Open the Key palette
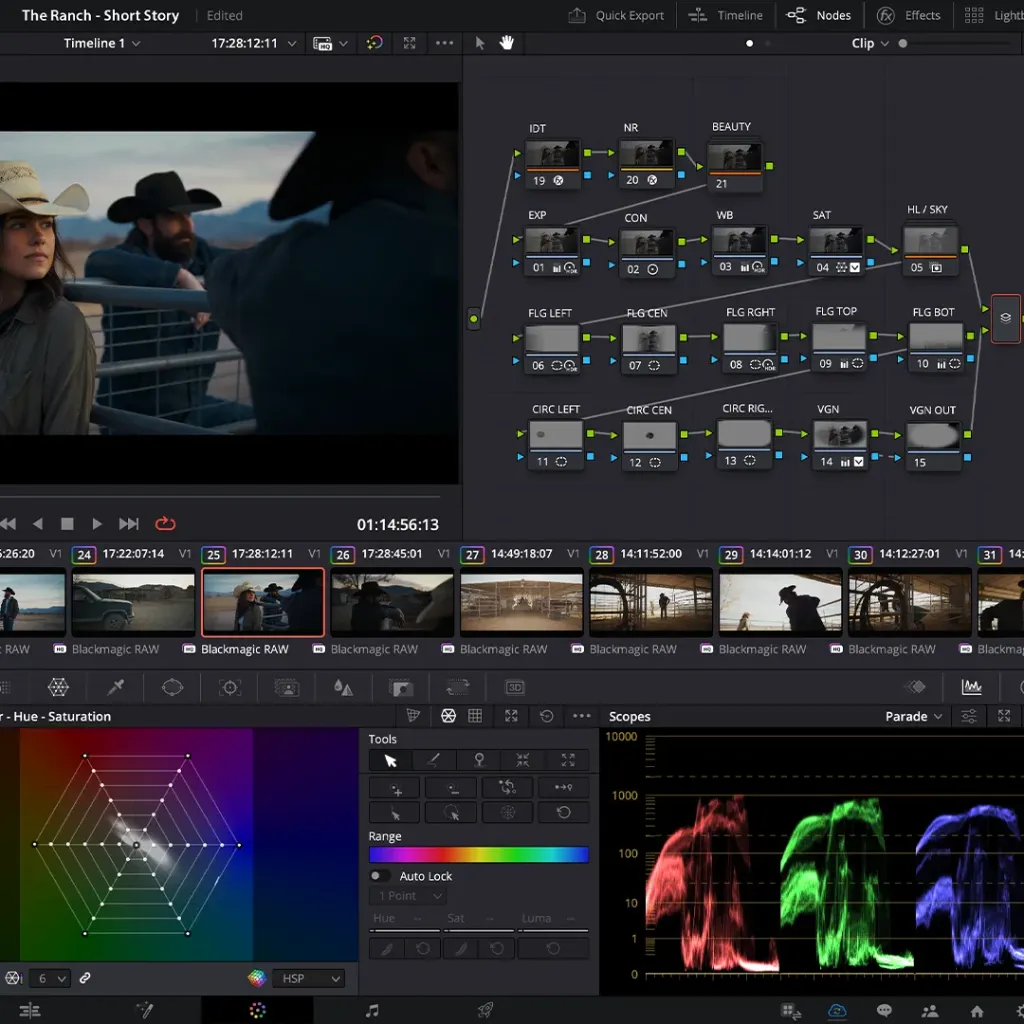 (401, 688)
